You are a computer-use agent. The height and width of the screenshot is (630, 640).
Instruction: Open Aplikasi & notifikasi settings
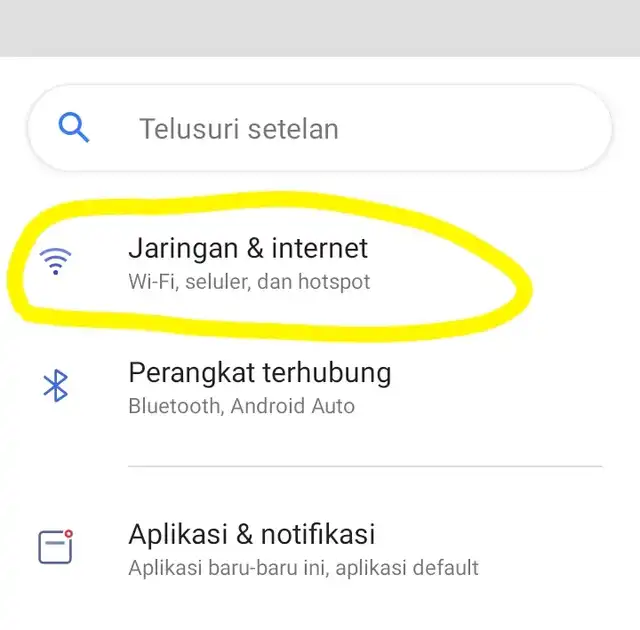pyautogui.click(x=320, y=549)
